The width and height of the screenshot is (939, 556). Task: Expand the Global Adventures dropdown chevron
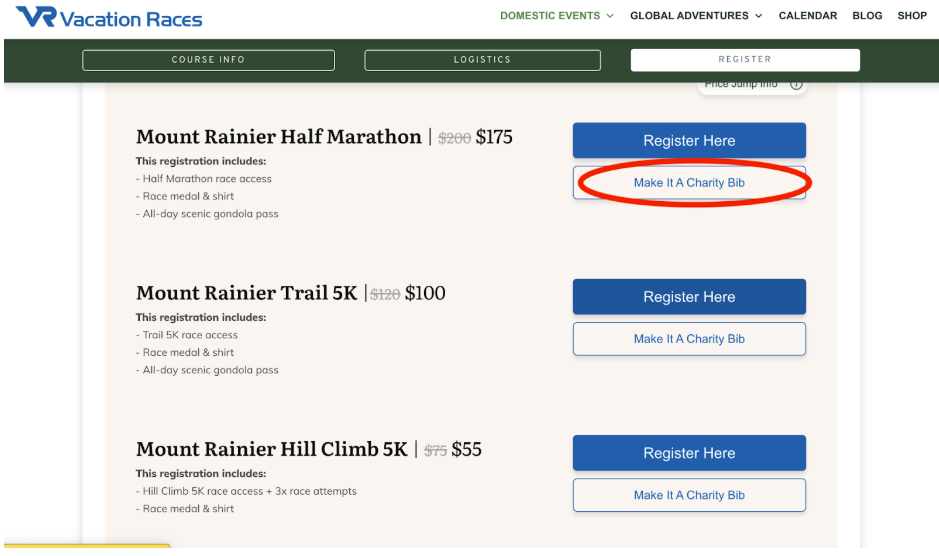759,16
